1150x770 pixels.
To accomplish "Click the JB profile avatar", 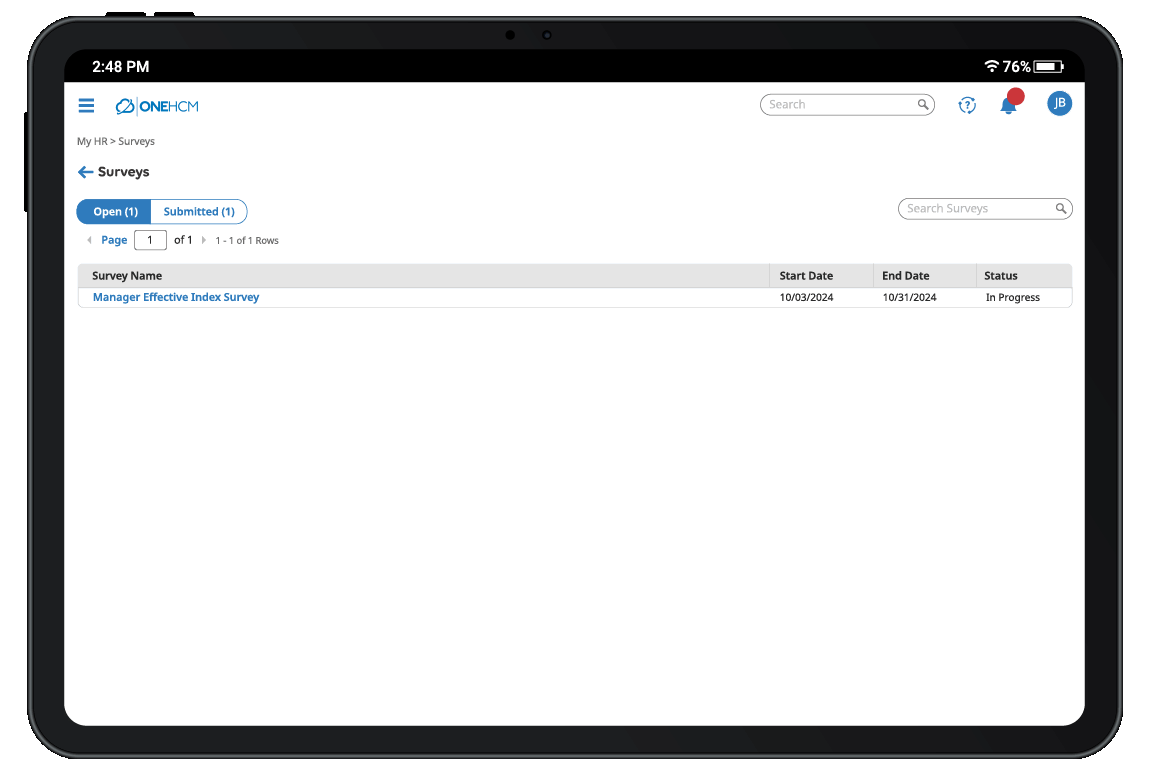I will coord(1059,103).
